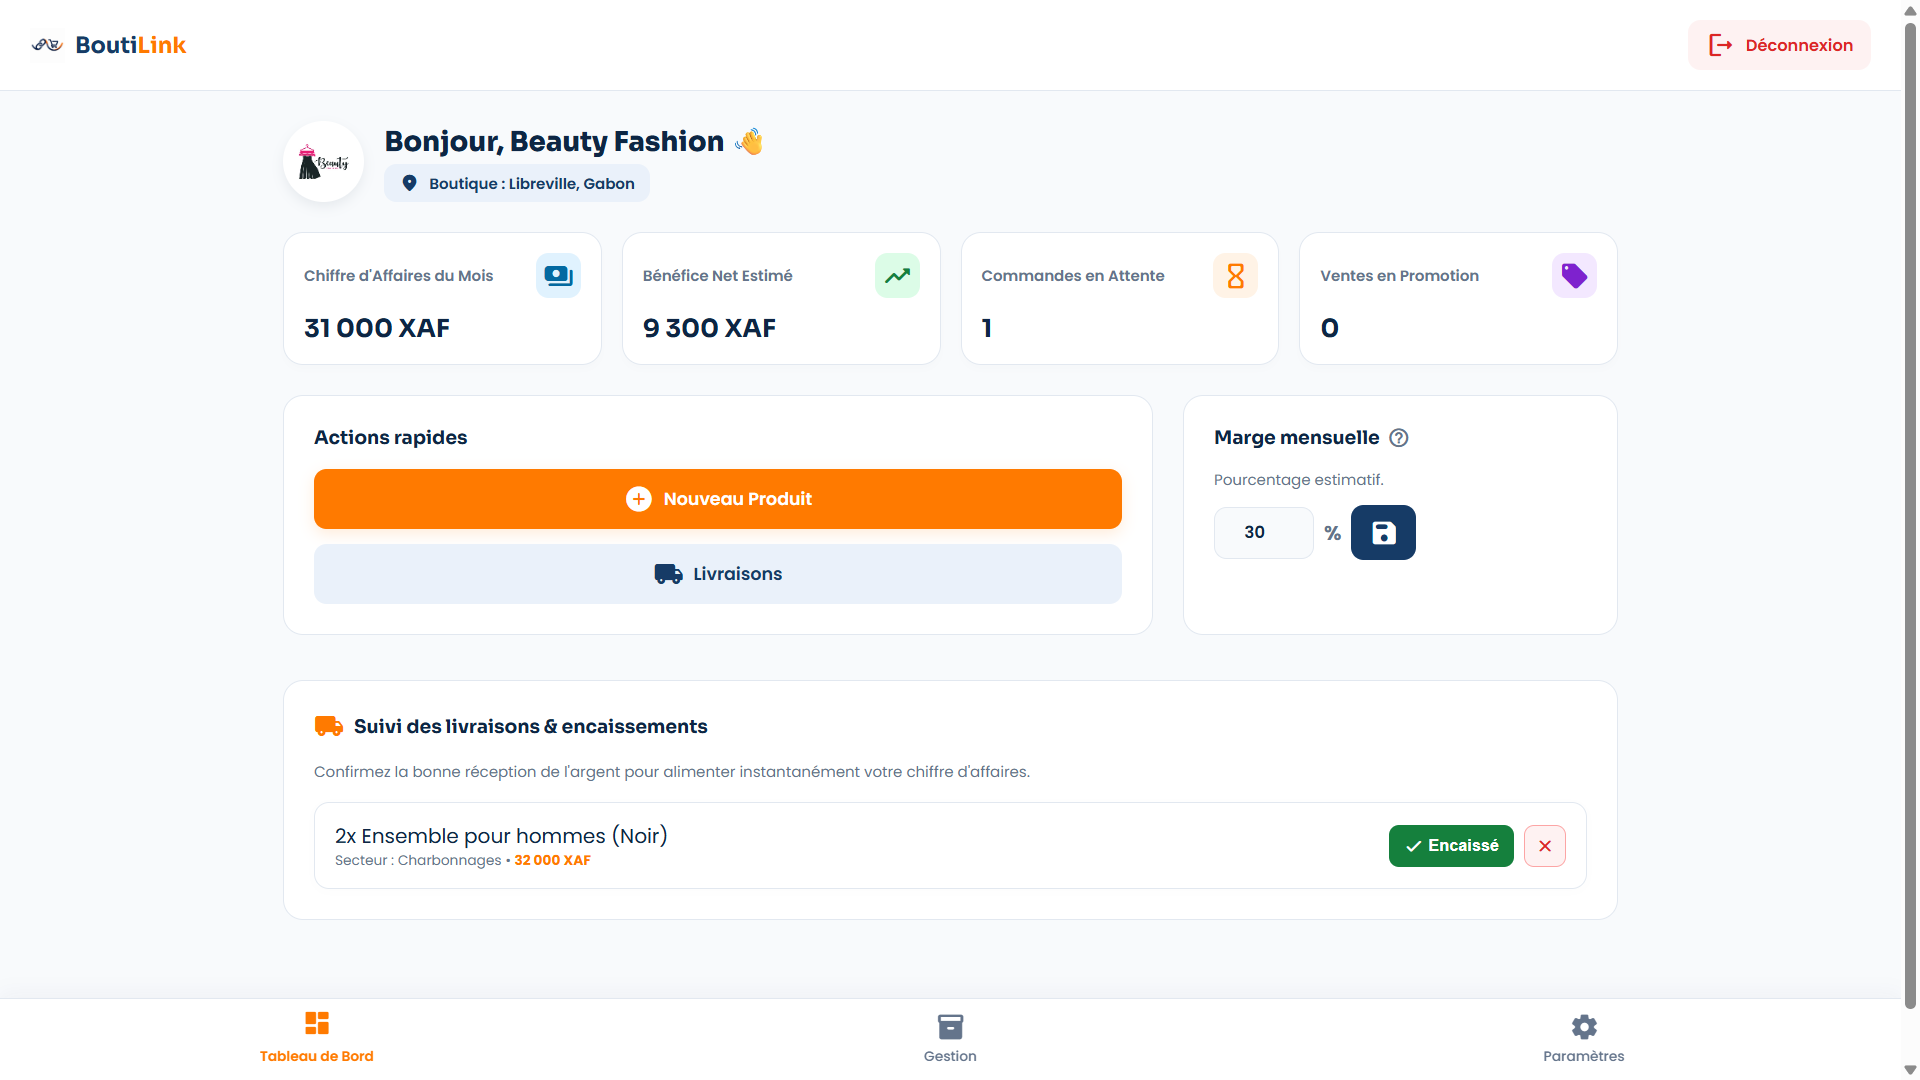Click the Ventes en Promotion tag icon
Image resolution: width=1920 pixels, height=1080 pixels.
(1574, 275)
